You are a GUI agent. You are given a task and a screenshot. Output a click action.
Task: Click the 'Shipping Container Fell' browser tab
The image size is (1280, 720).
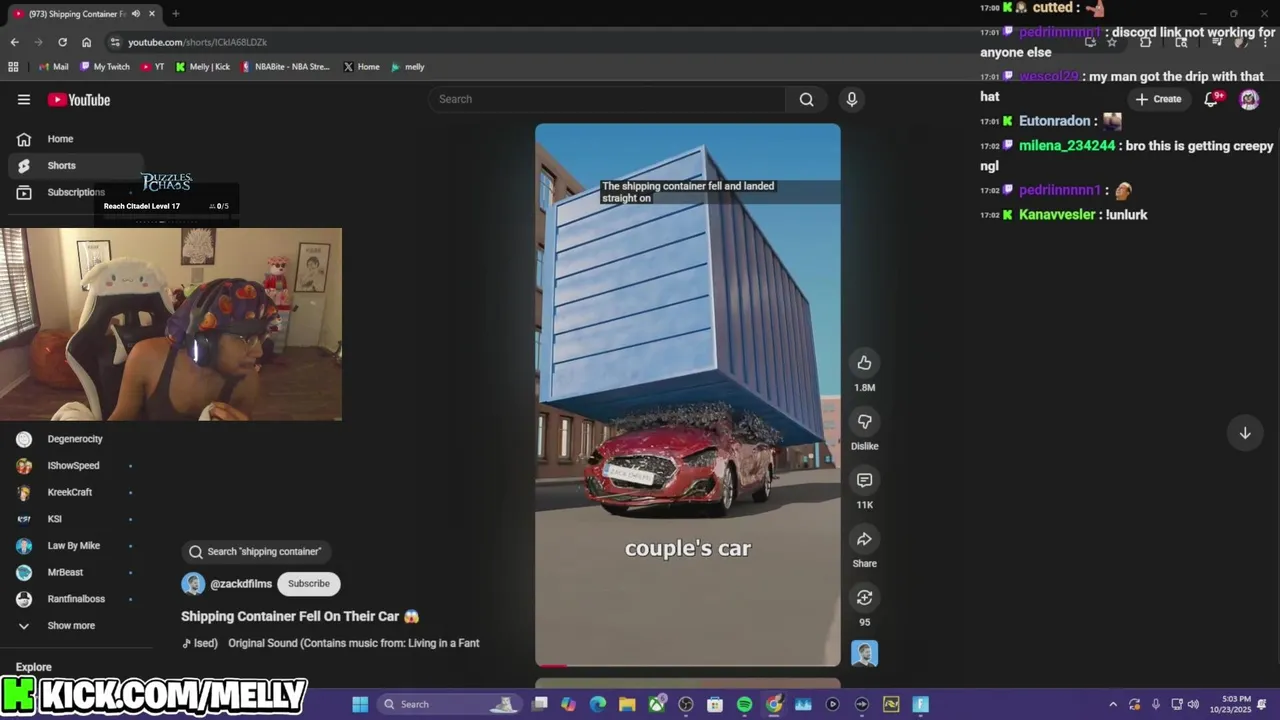[x=85, y=14]
